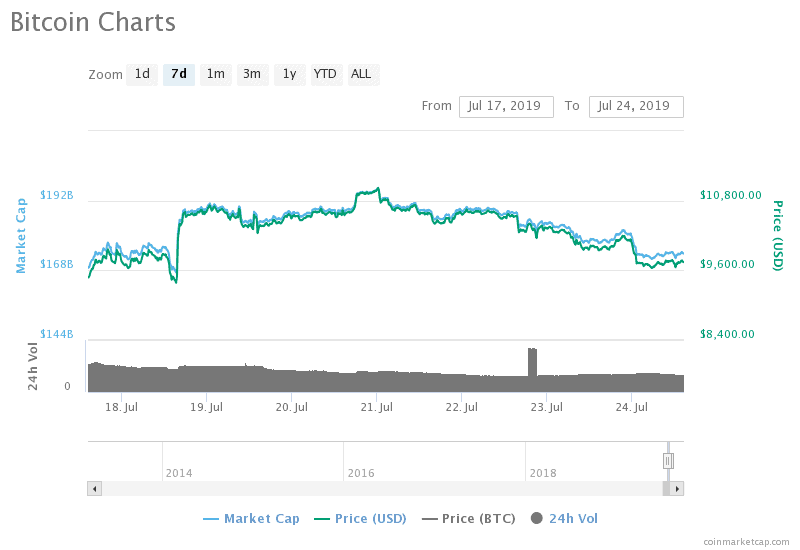Viewport: 800px width, 550px height.
Task: Select the 3m zoom range
Action: point(253,74)
